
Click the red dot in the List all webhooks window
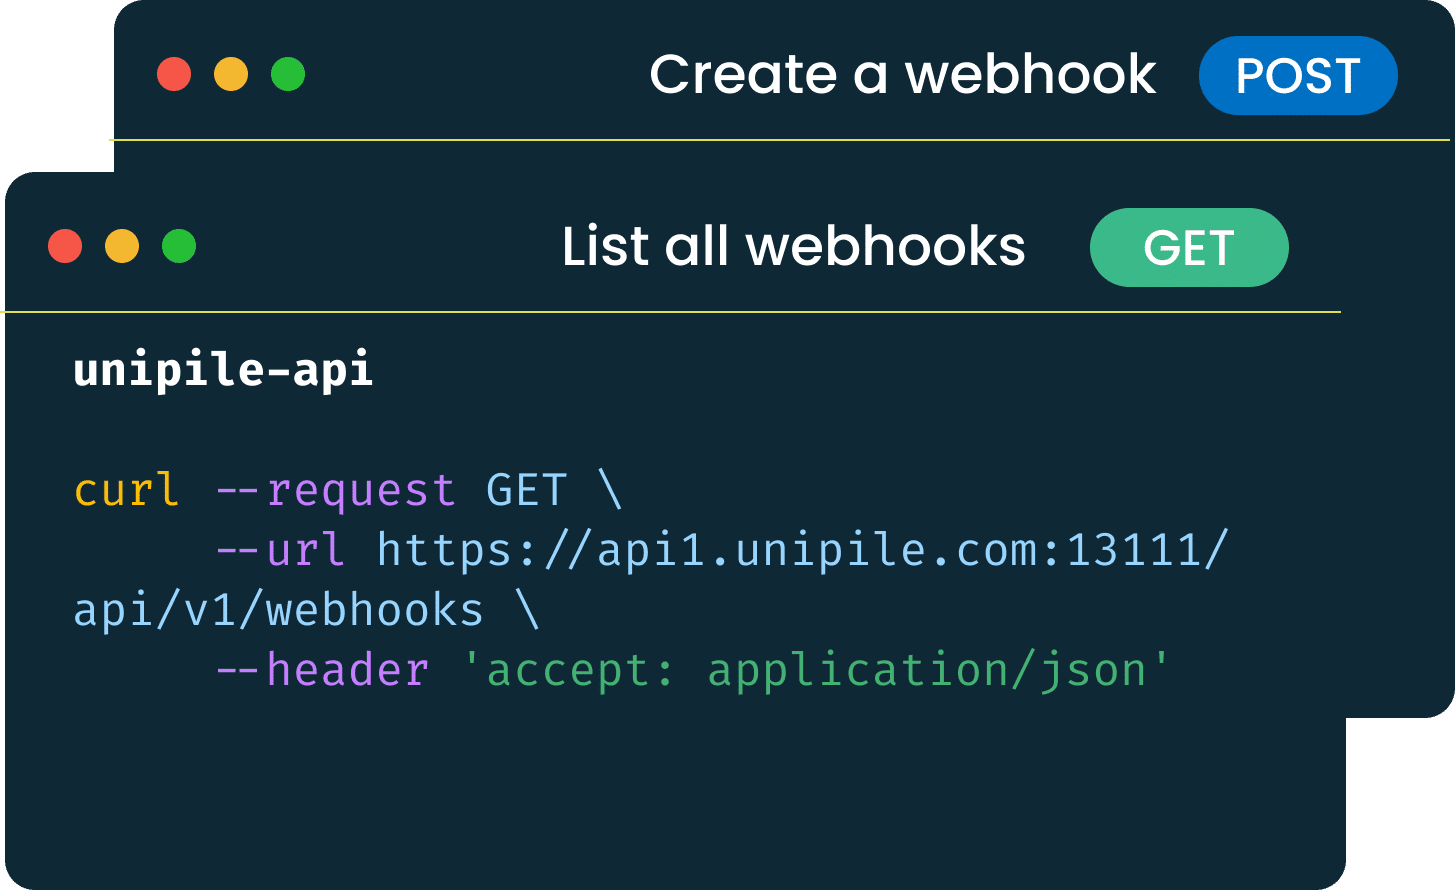tap(66, 247)
